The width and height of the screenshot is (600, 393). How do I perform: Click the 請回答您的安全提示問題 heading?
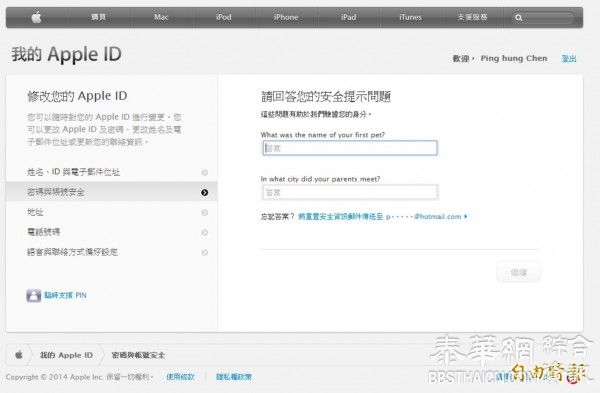point(326,96)
